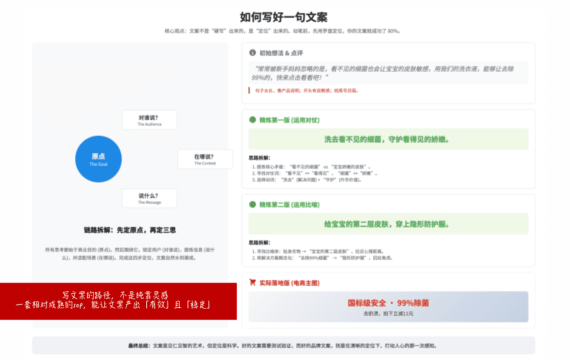This screenshot has width=570, height=360.
Task: Select the blue 原点 The Goal circle
Action: 98,159
